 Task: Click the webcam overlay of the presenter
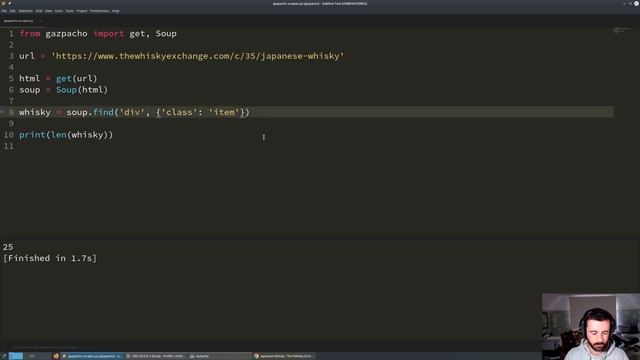tap(591, 327)
